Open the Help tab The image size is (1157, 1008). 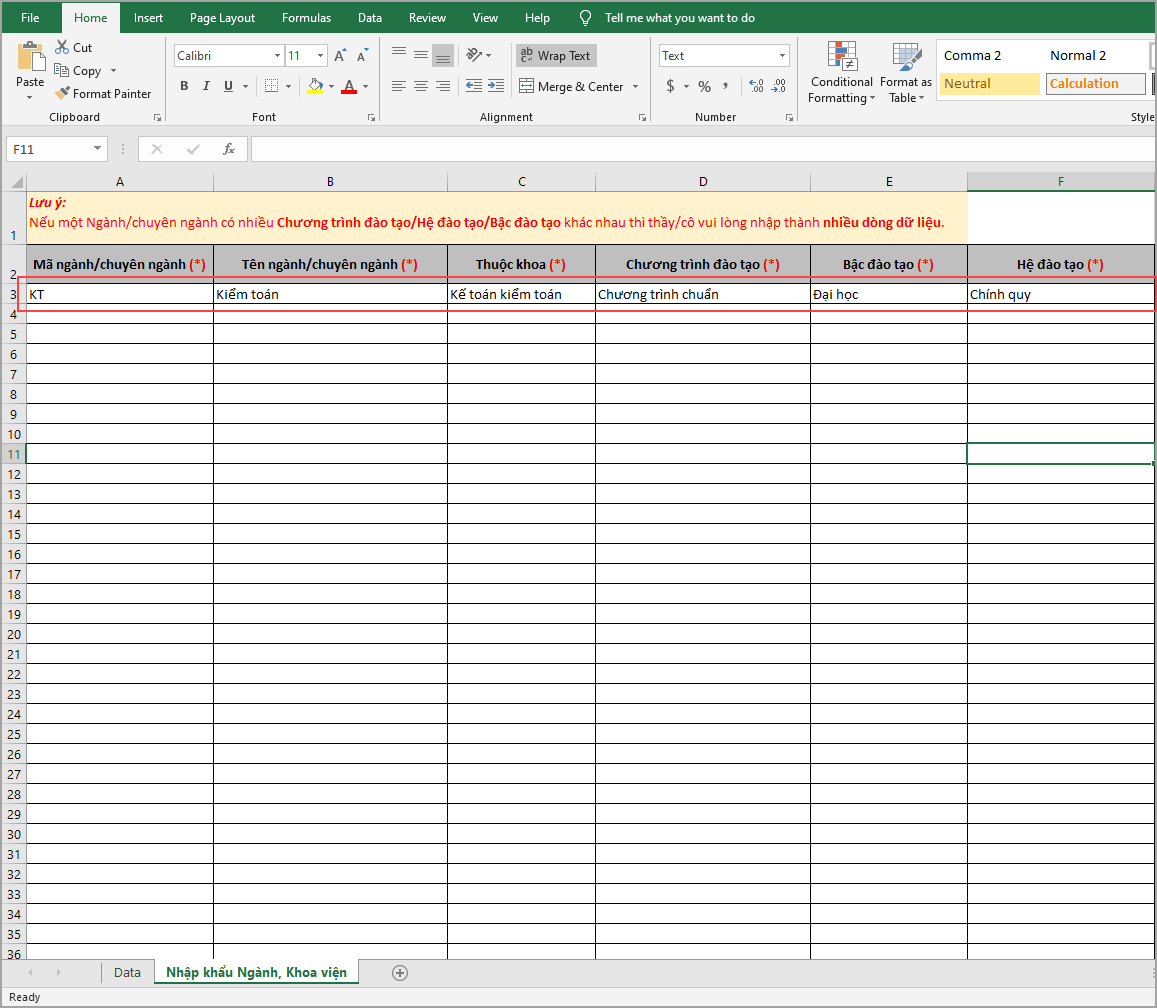coord(537,18)
